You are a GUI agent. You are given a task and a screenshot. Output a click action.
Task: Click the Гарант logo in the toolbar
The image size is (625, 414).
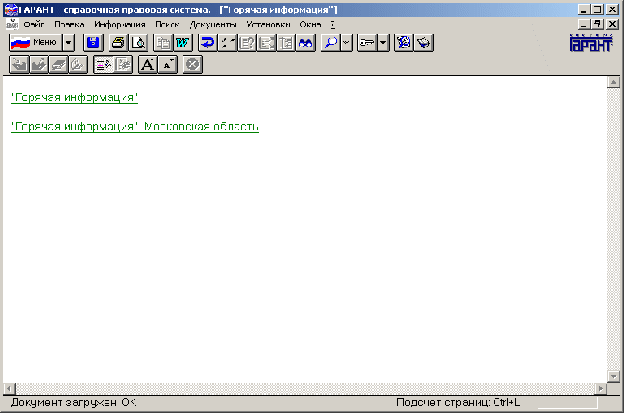click(591, 43)
